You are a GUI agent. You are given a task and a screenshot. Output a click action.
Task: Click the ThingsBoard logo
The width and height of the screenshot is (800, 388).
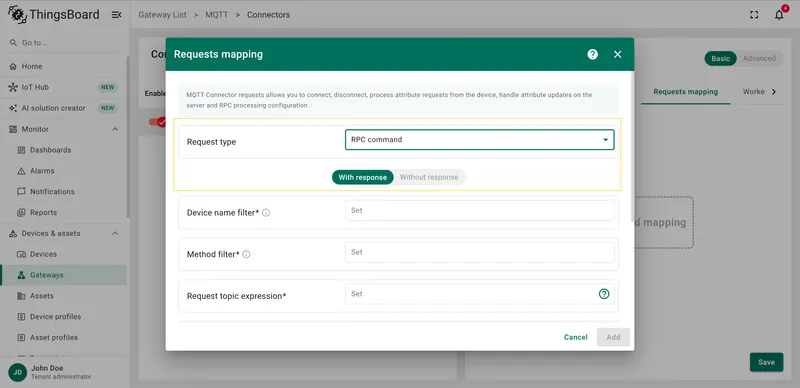54,14
